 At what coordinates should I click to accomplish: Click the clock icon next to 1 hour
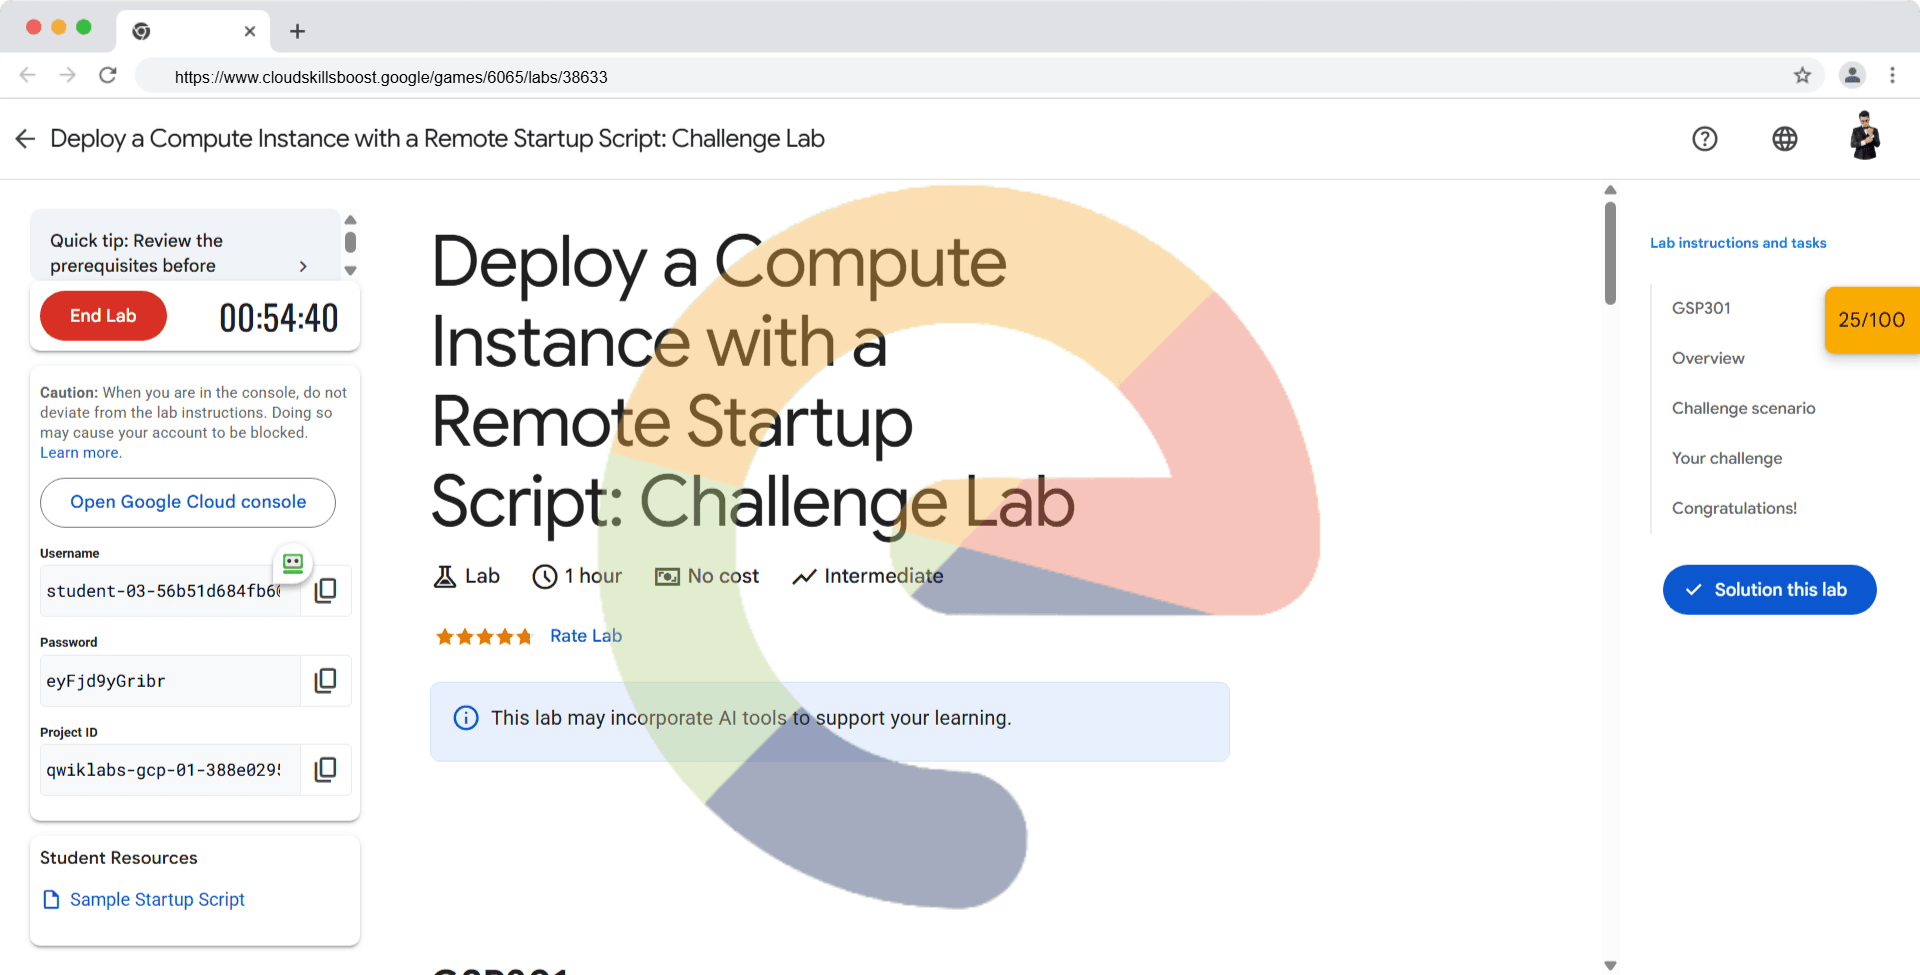click(545, 577)
